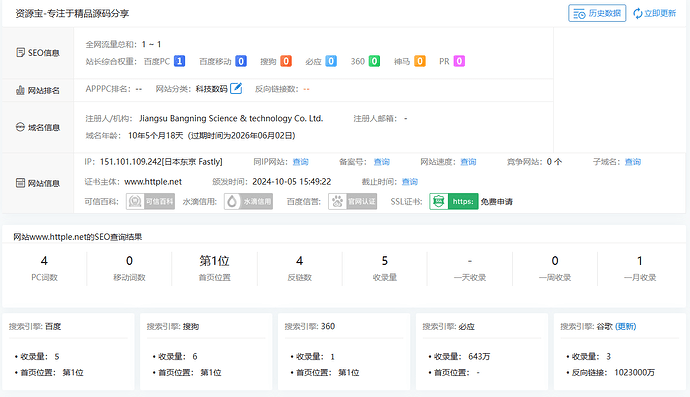
Task: Click the 百度信誉 官网认证 badge
Action: [352, 202]
